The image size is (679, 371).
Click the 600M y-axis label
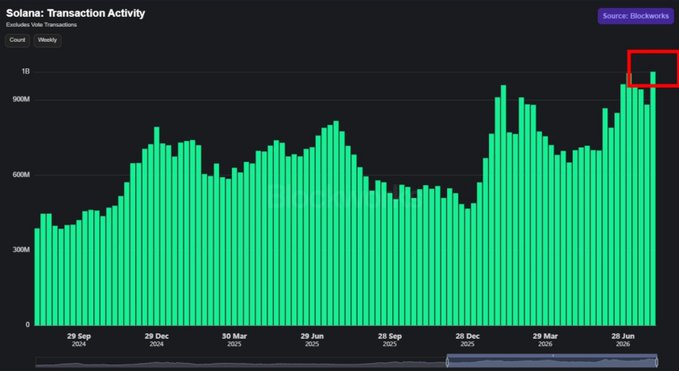22,175
